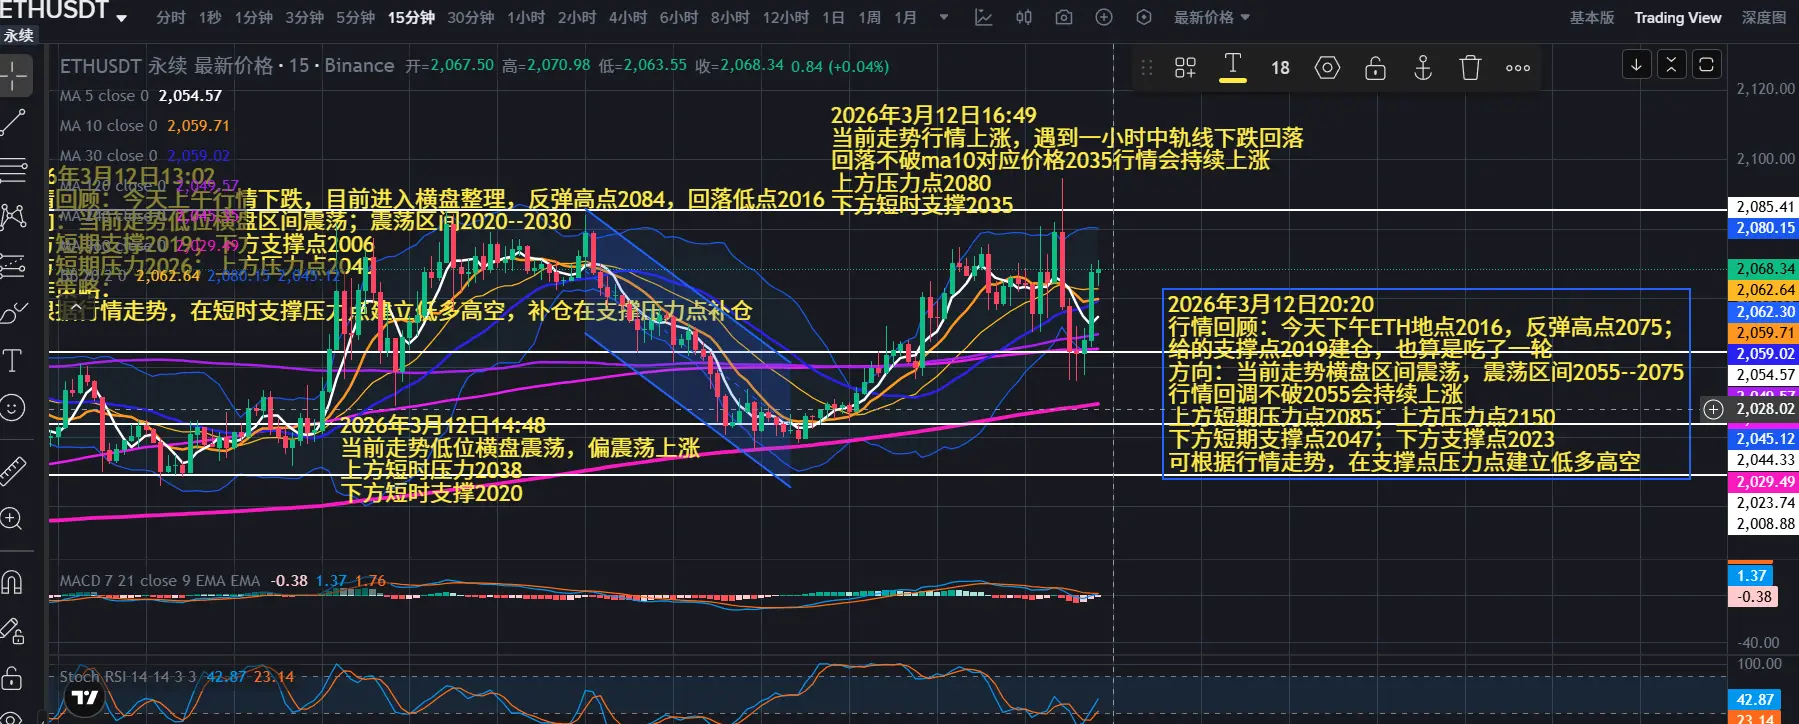Click the down arrow button above price axis

pyautogui.click(x=1636, y=65)
